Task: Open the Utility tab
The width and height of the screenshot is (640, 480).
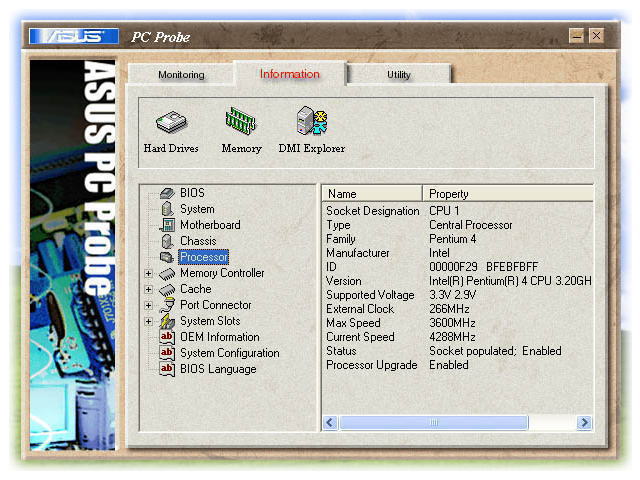Action: click(x=399, y=75)
